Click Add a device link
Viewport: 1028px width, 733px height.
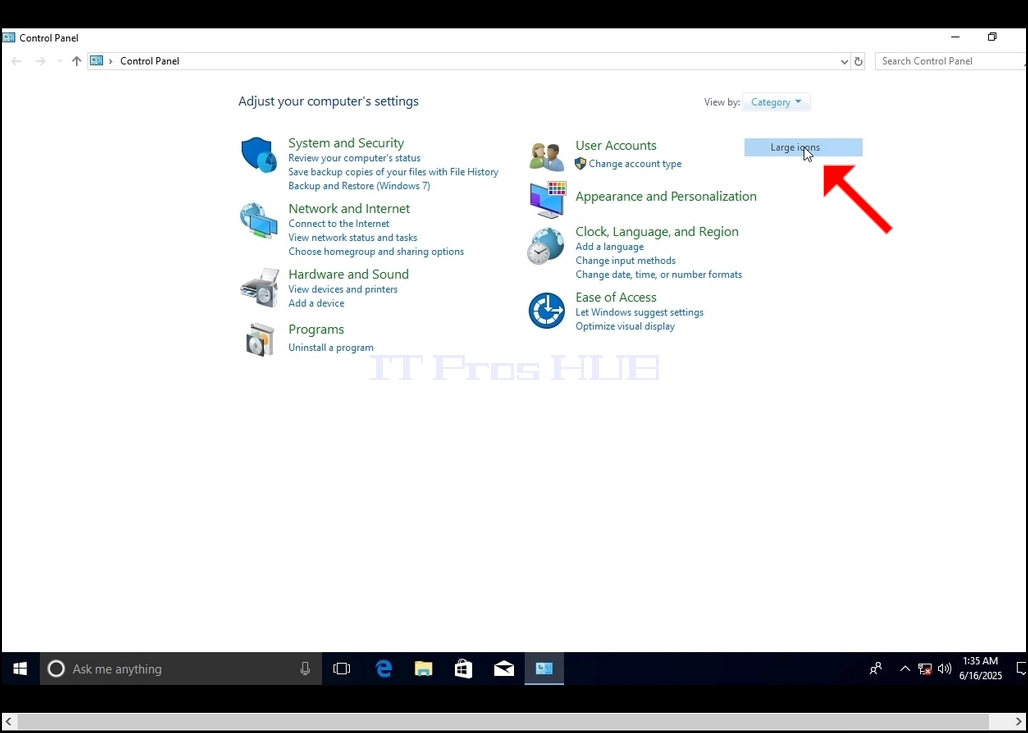(x=316, y=303)
